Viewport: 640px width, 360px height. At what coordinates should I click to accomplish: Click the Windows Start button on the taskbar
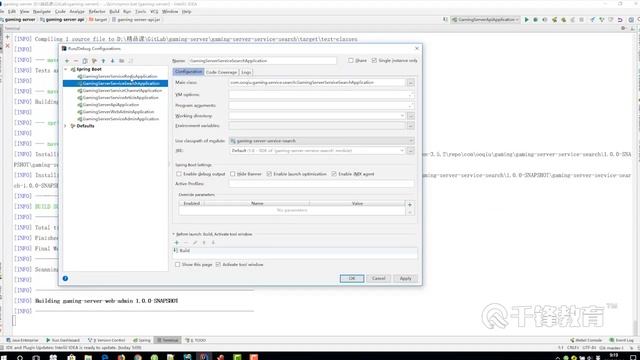click(x=4, y=357)
